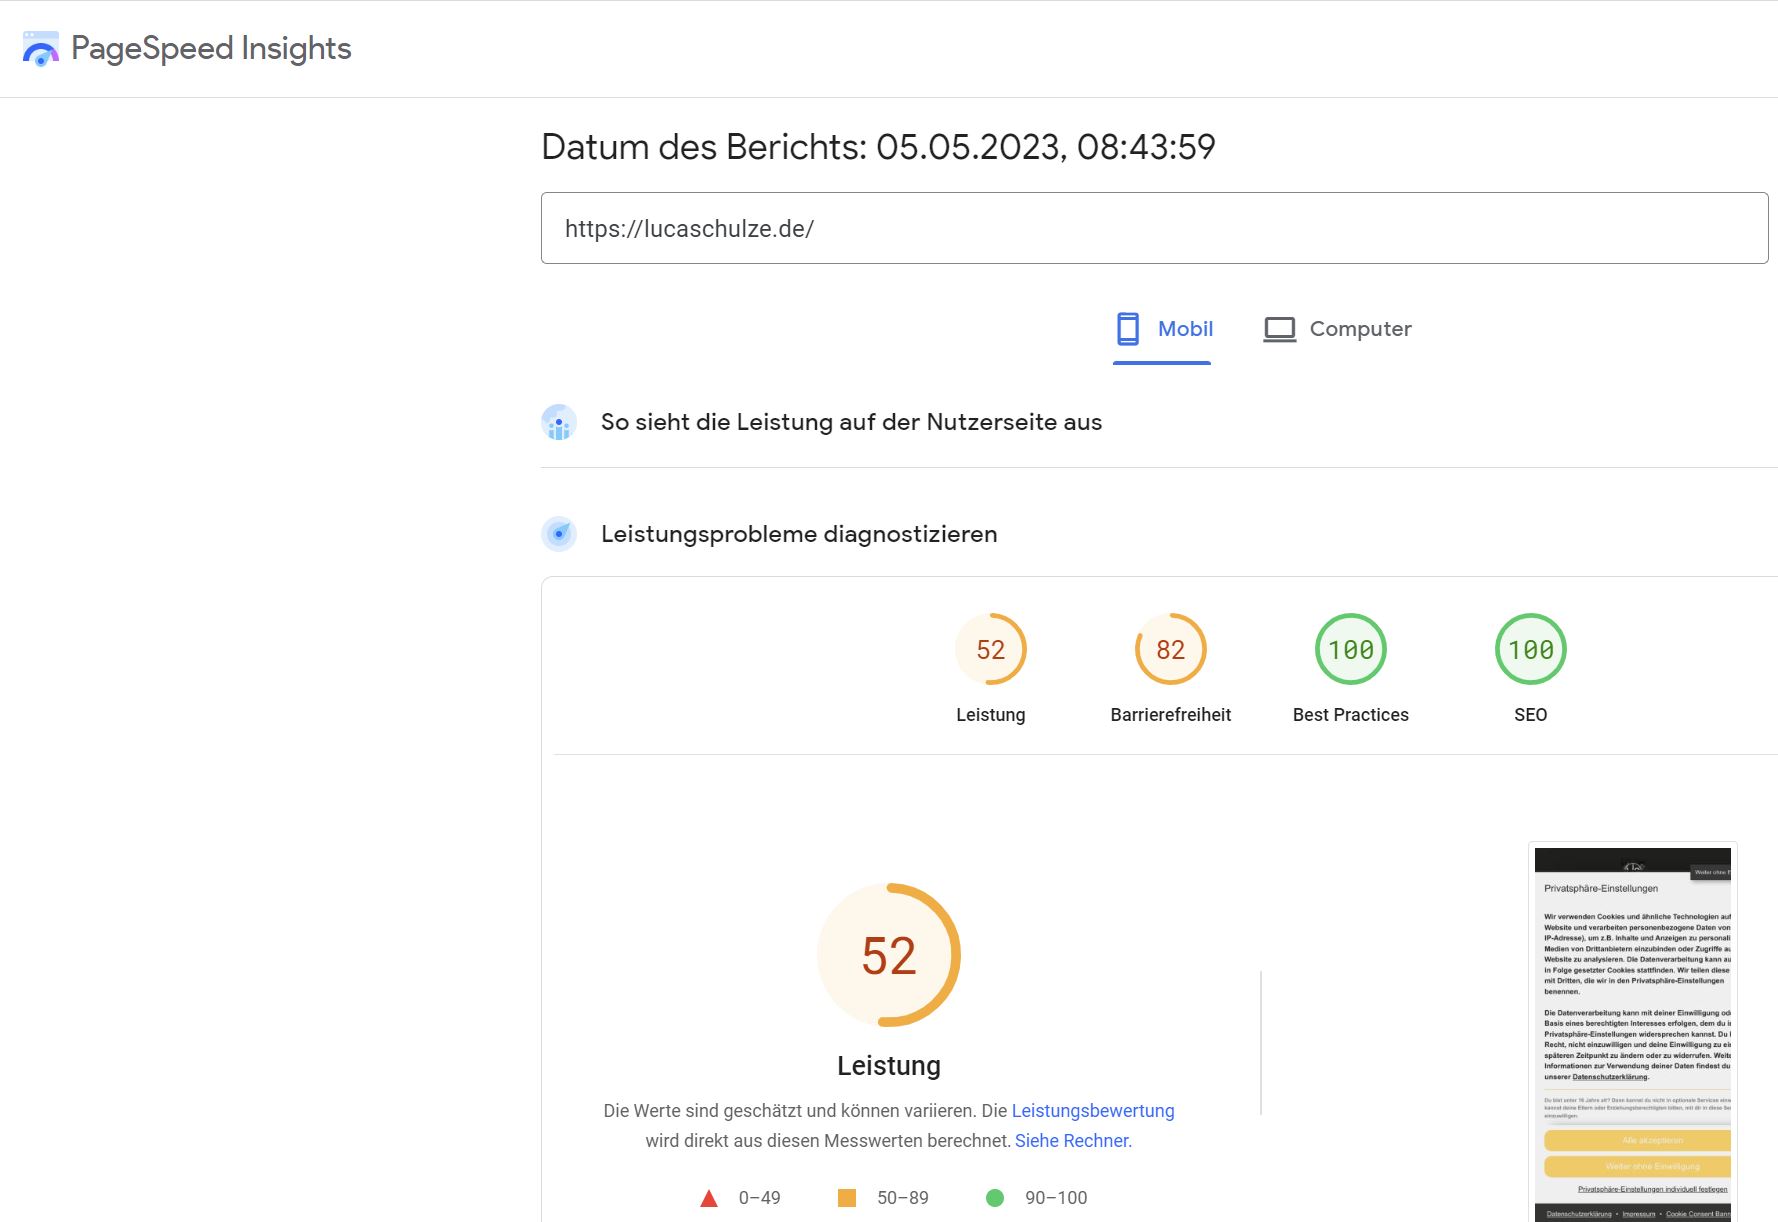Click the Barrierefreiheit label

1171,715
